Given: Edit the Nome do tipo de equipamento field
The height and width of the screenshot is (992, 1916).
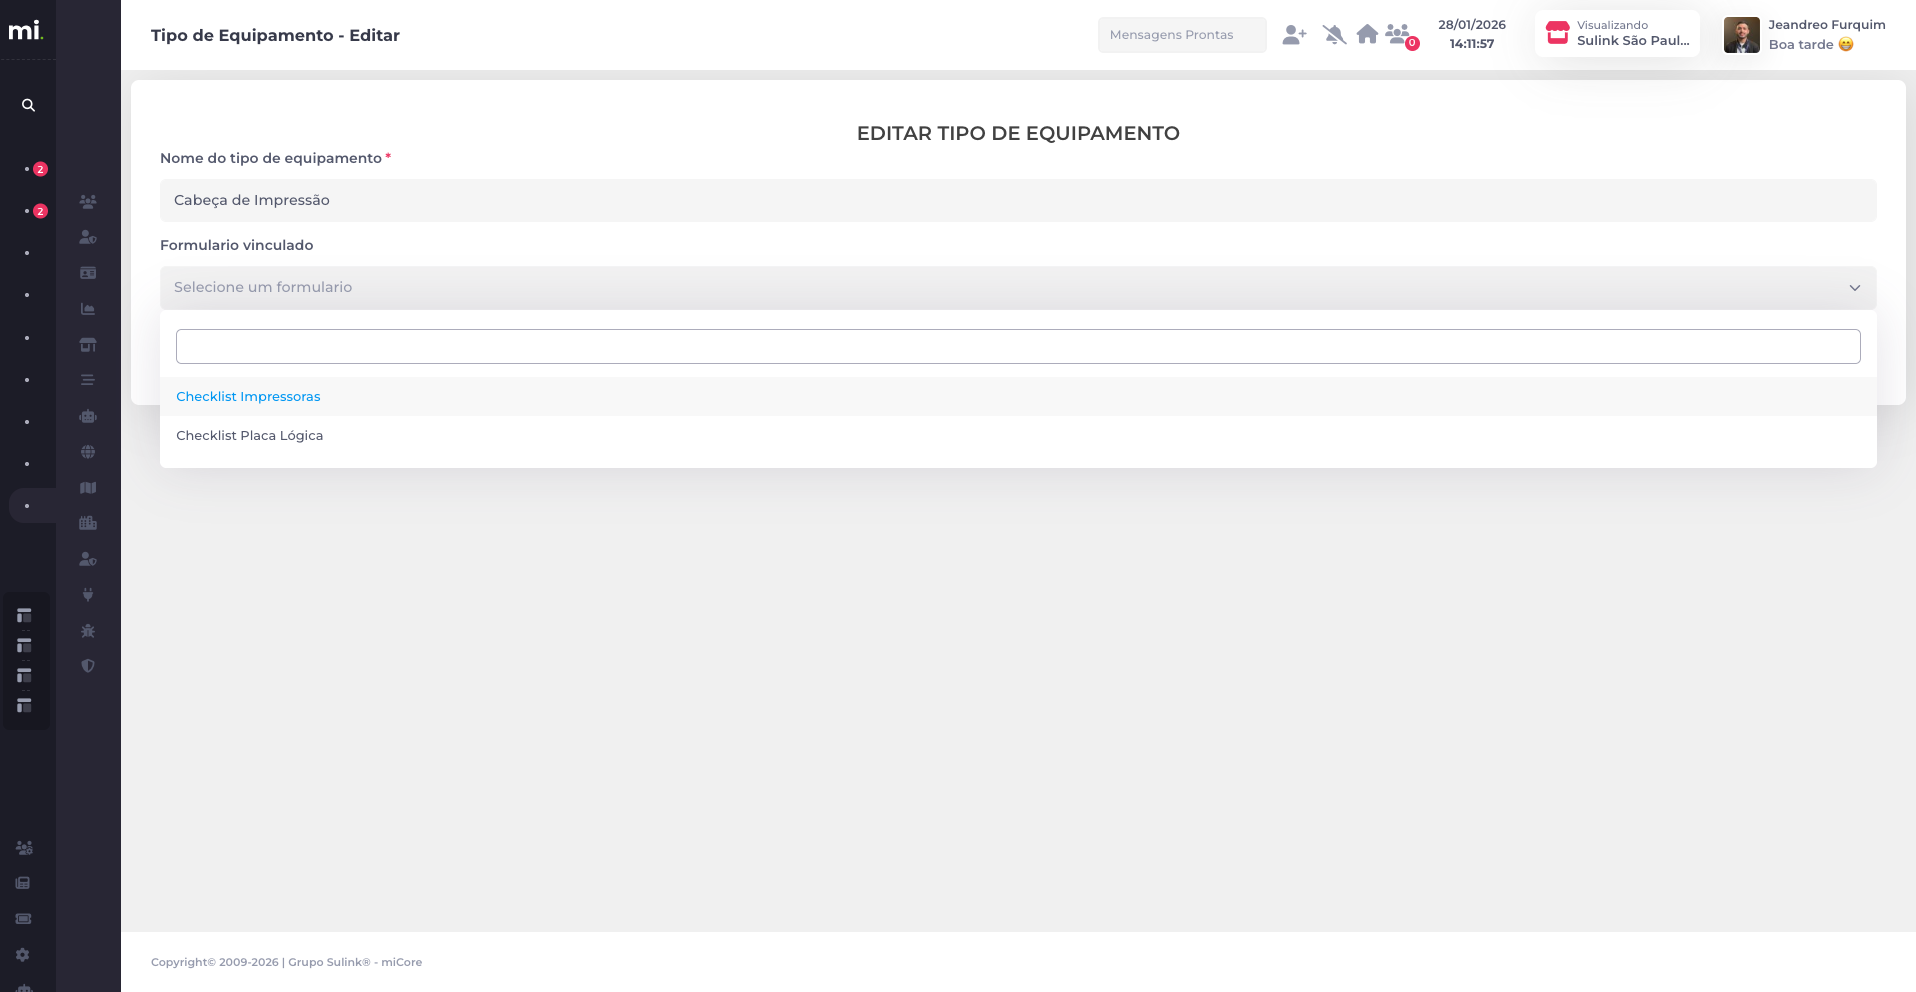Looking at the screenshot, I should pyautogui.click(x=1017, y=201).
